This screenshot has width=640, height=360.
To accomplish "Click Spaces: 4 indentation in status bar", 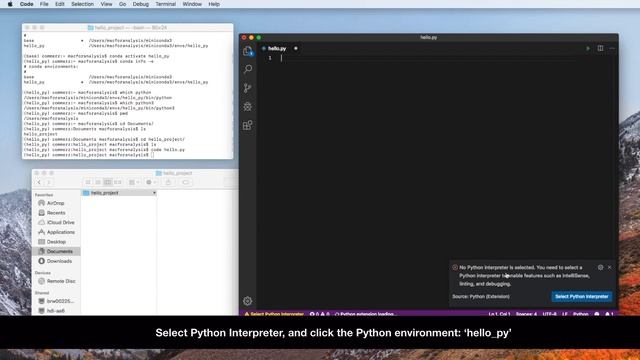I will pos(526,314).
